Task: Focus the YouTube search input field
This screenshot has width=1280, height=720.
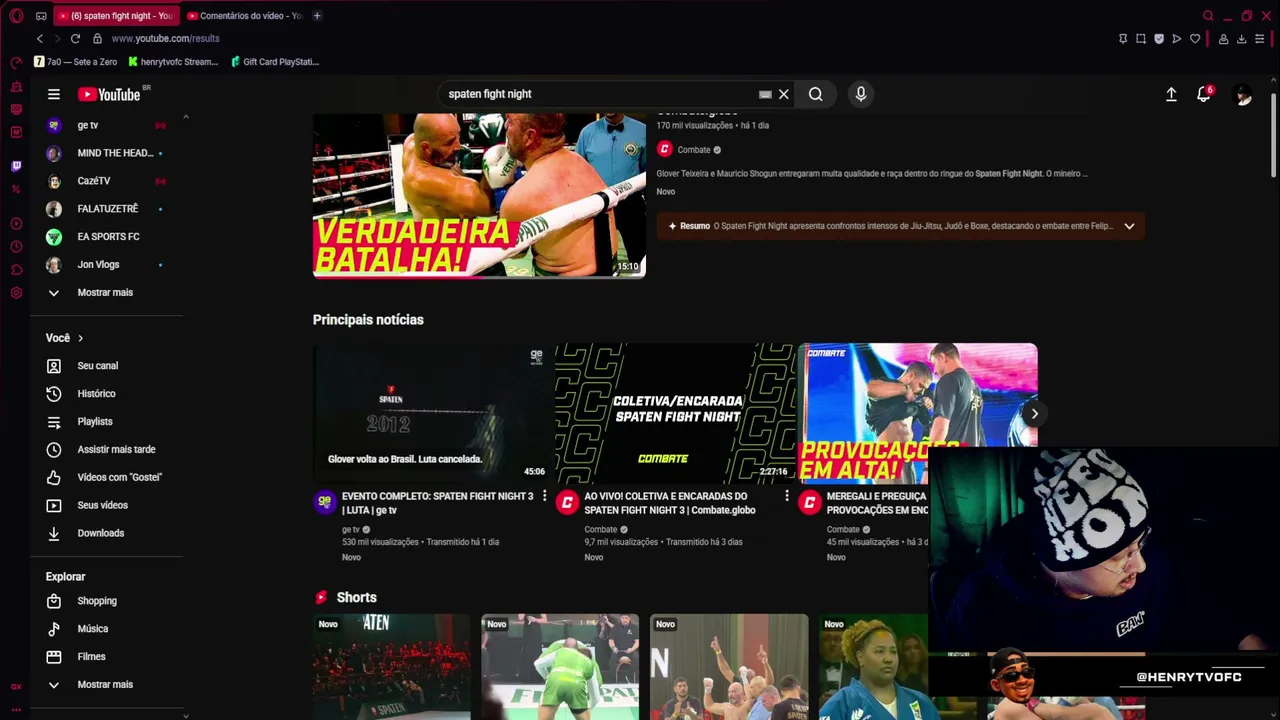Action: point(600,94)
